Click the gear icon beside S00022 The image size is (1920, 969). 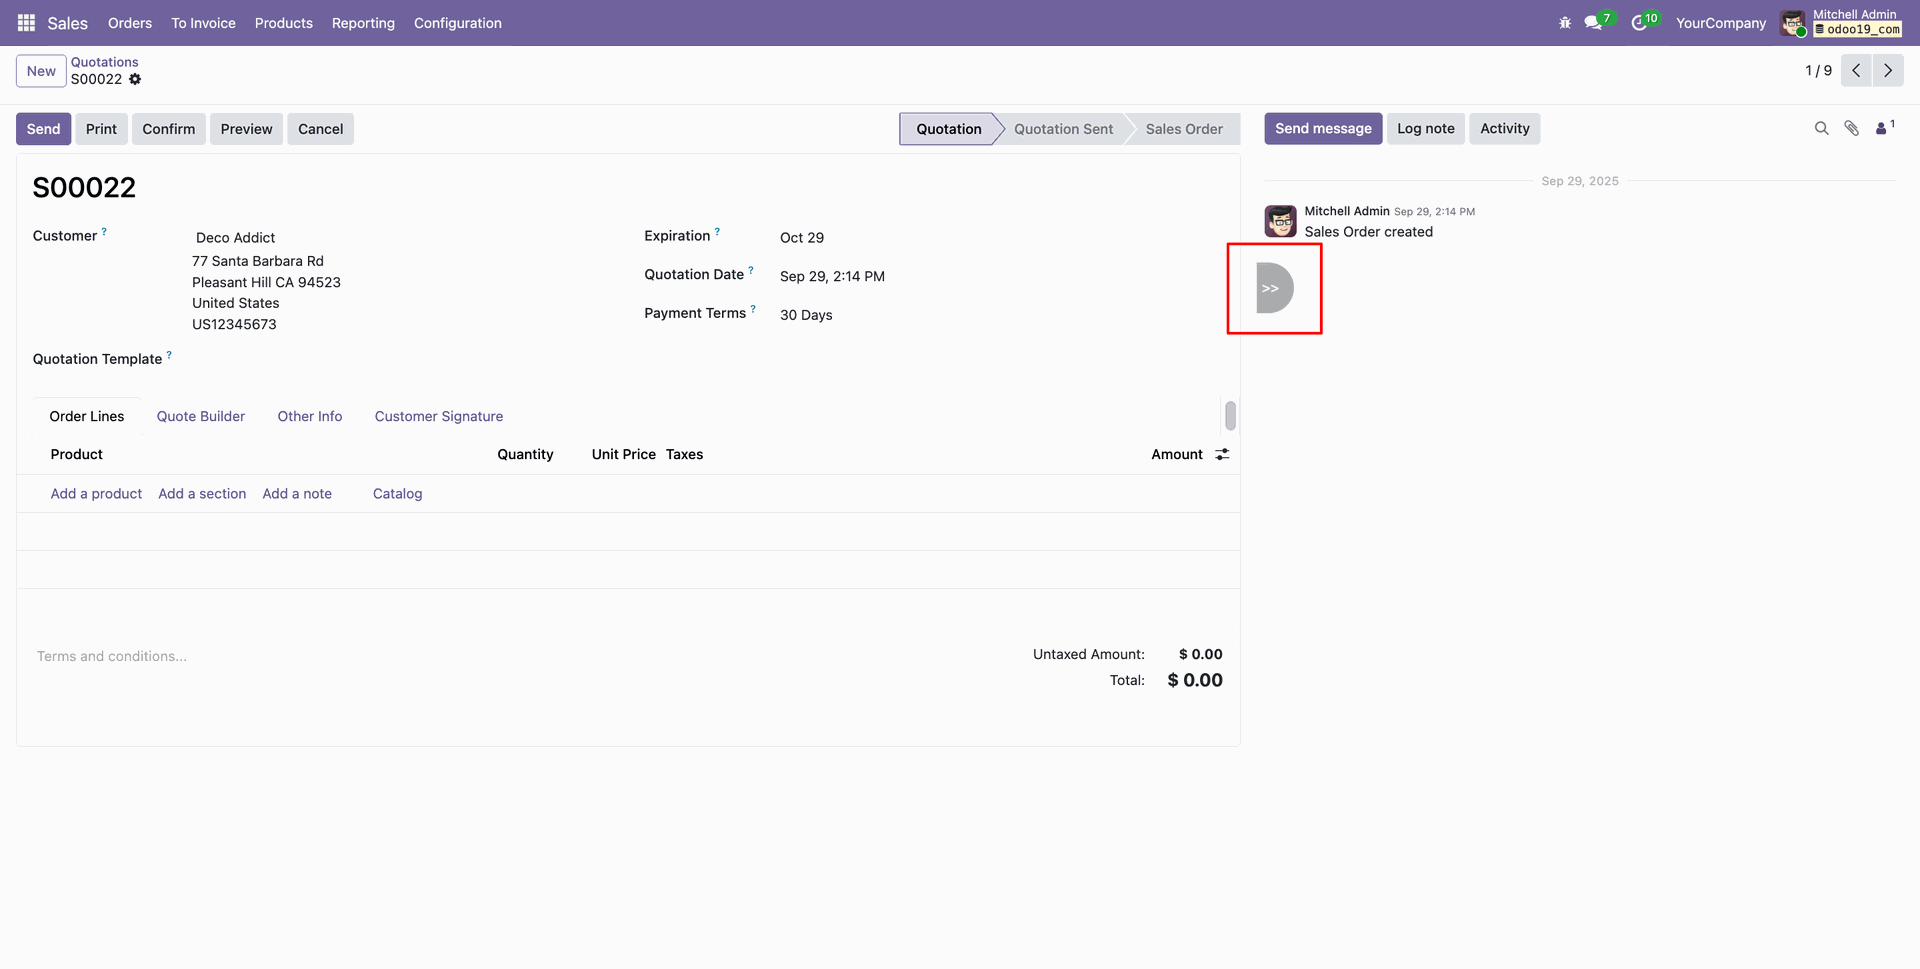click(135, 80)
